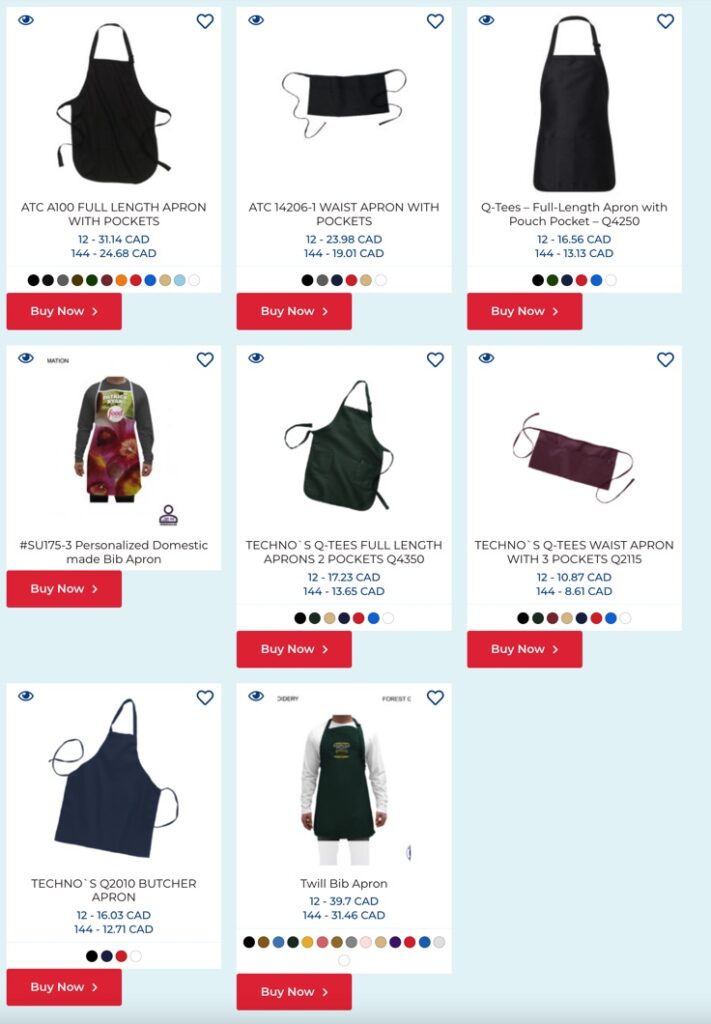Add Twill Bib Apron to favorites
Screen dimensions: 711x1024
point(435,697)
